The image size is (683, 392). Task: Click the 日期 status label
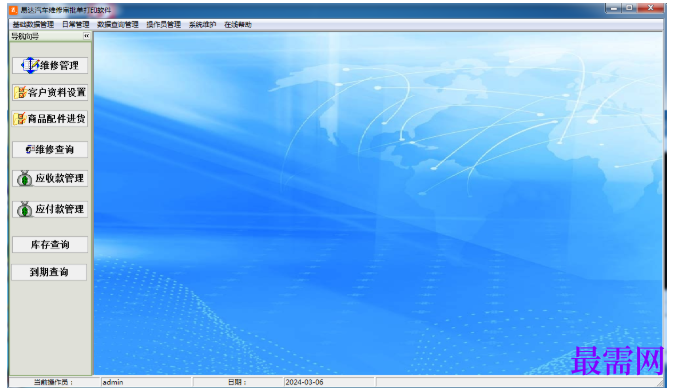click(x=237, y=382)
